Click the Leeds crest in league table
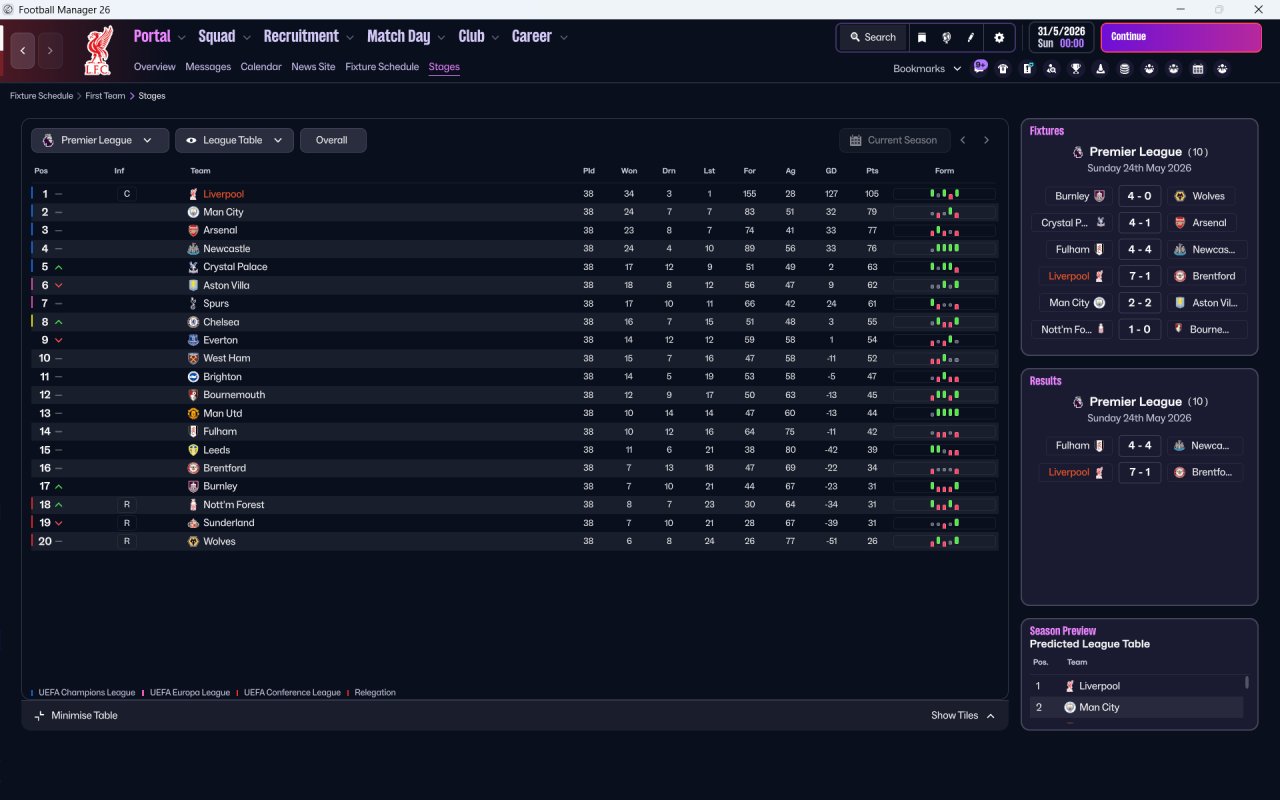The height and width of the screenshot is (800, 1280). coord(193,450)
